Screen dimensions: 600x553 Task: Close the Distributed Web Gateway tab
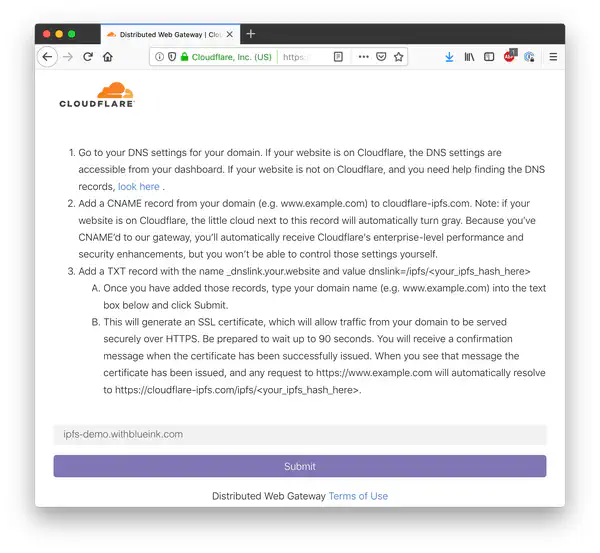(230, 34)
